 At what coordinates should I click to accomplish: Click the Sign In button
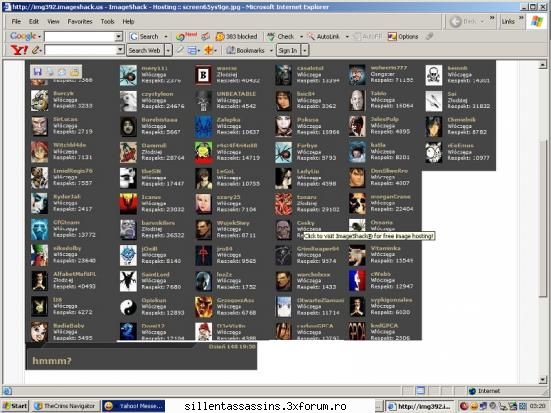tap(288, 50)
